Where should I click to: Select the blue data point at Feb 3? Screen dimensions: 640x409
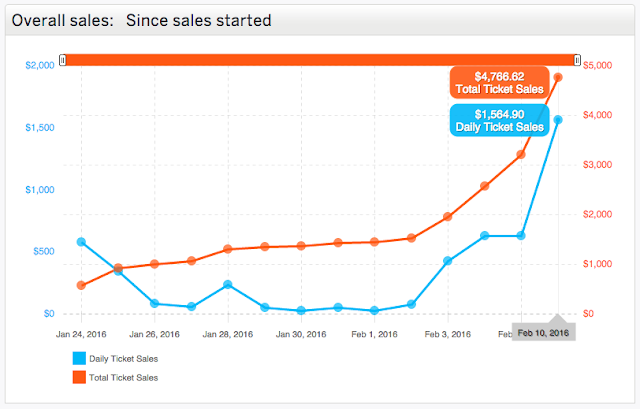point(448,261)
